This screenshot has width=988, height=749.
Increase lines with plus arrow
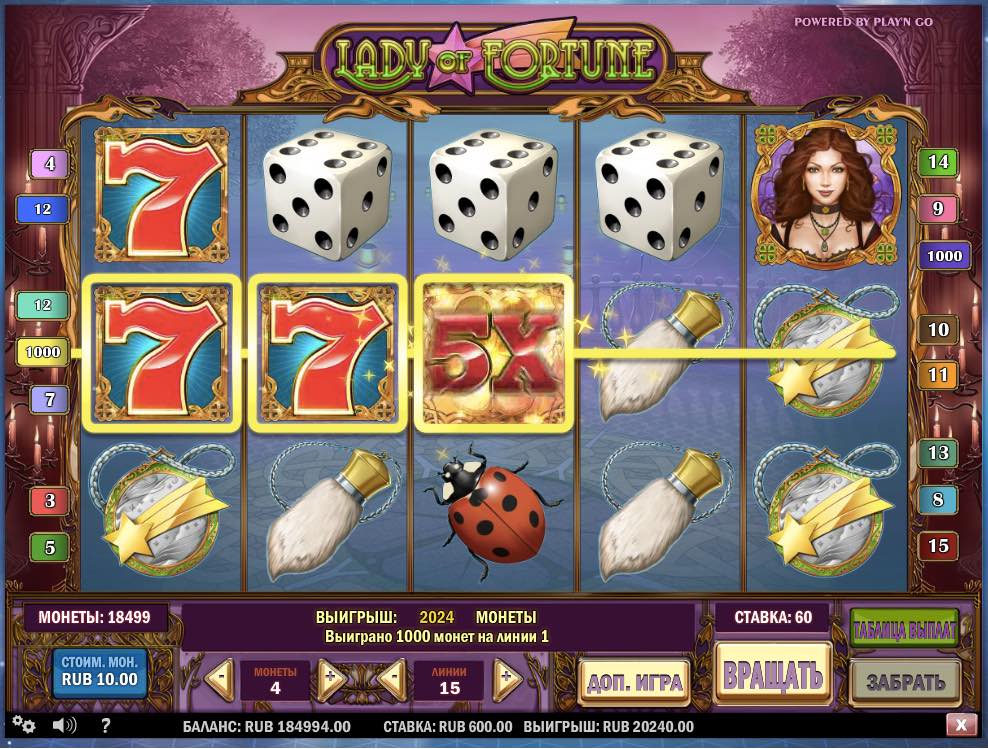pyautogui.click(x=507, y=679)
